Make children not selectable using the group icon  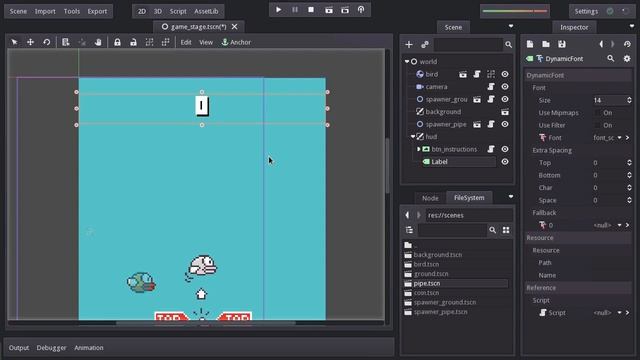[x=149, y=42]
